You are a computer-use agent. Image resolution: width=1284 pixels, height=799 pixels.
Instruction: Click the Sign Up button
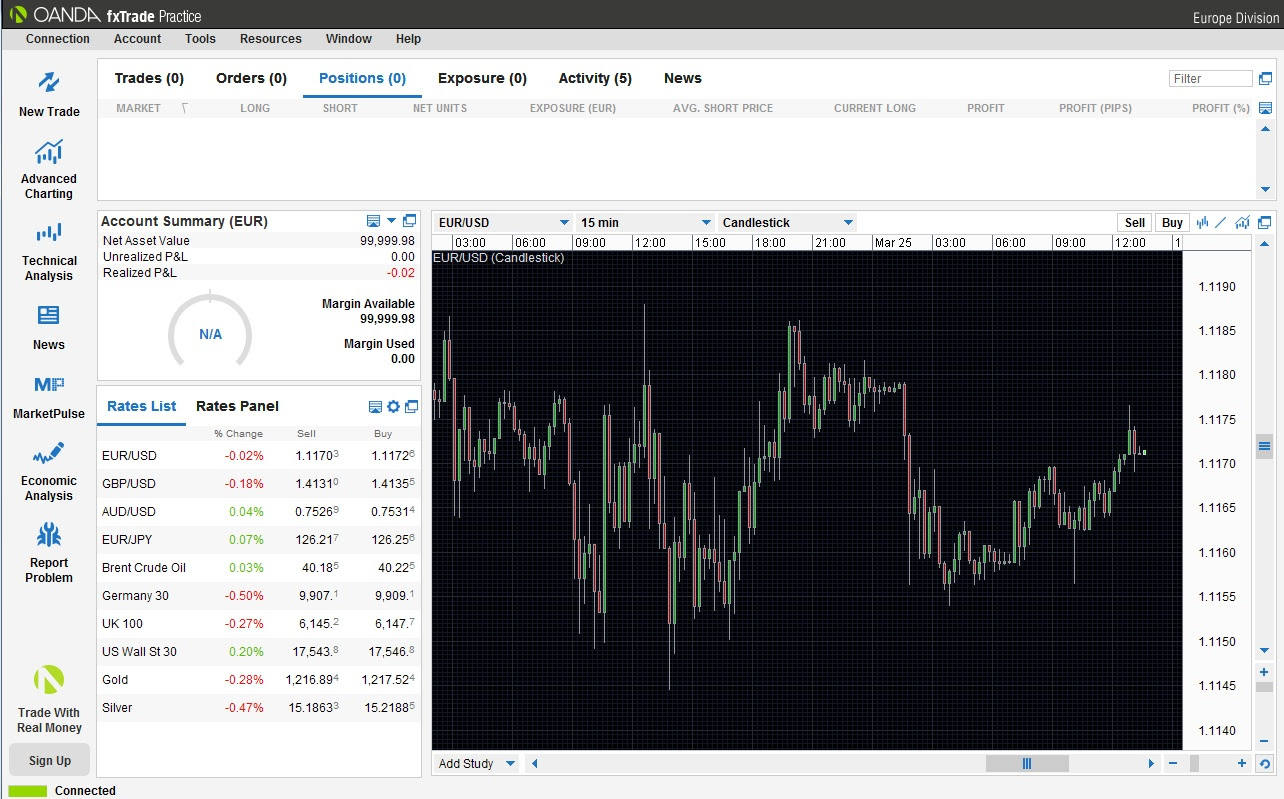[x=49, y=760]
